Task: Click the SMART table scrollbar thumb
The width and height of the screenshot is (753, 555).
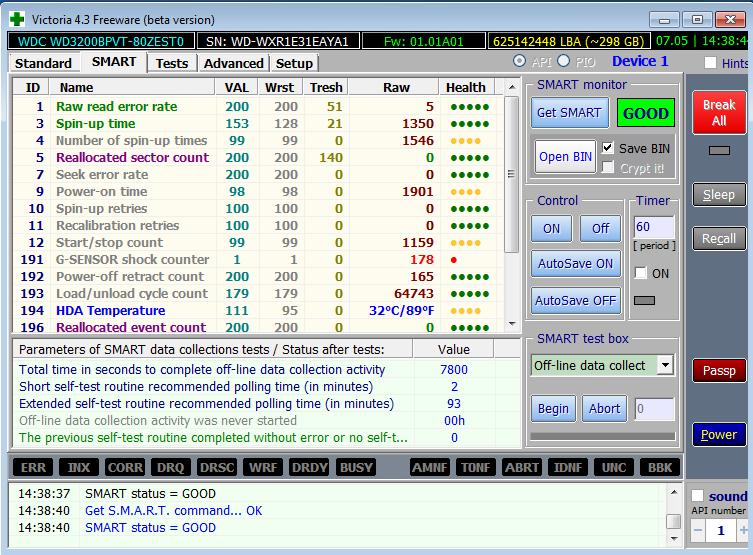Action: [x=512, y=174]
